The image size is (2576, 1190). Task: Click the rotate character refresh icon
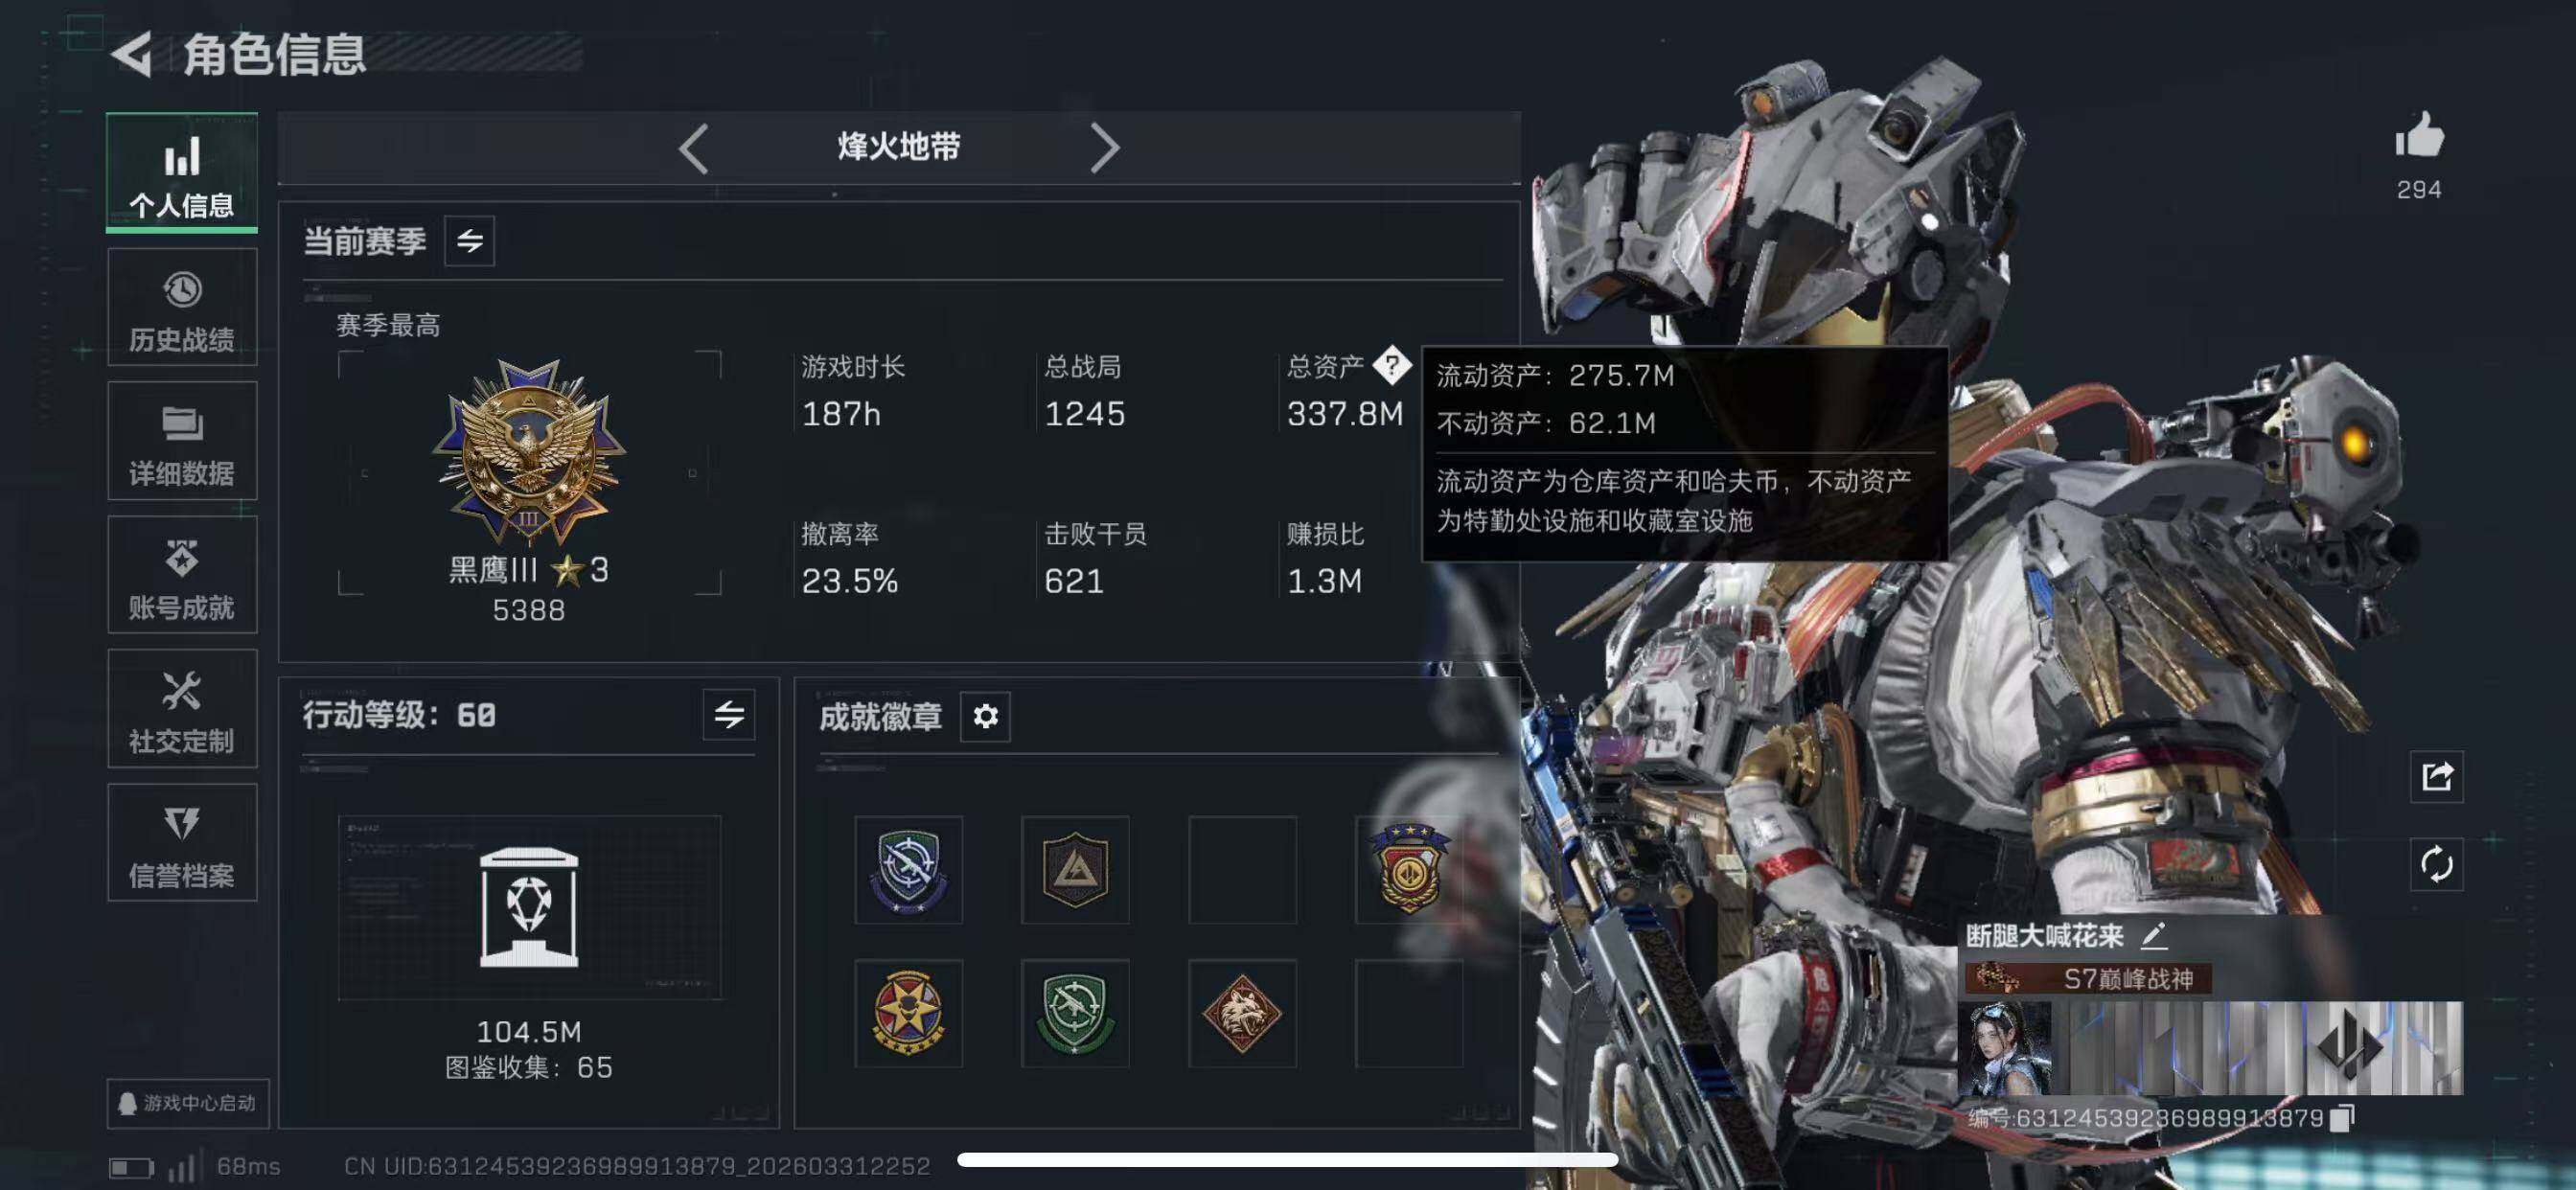[x=2436, y=864]
